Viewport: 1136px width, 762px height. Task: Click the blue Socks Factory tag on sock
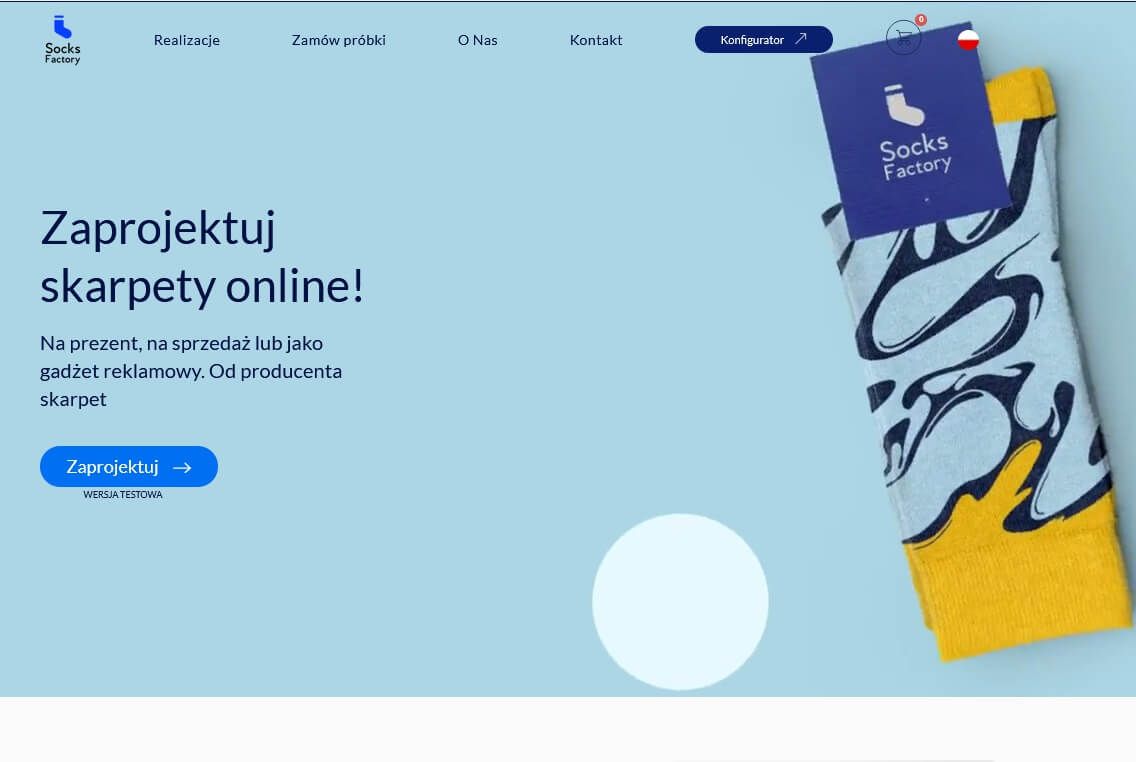(911, 138)
